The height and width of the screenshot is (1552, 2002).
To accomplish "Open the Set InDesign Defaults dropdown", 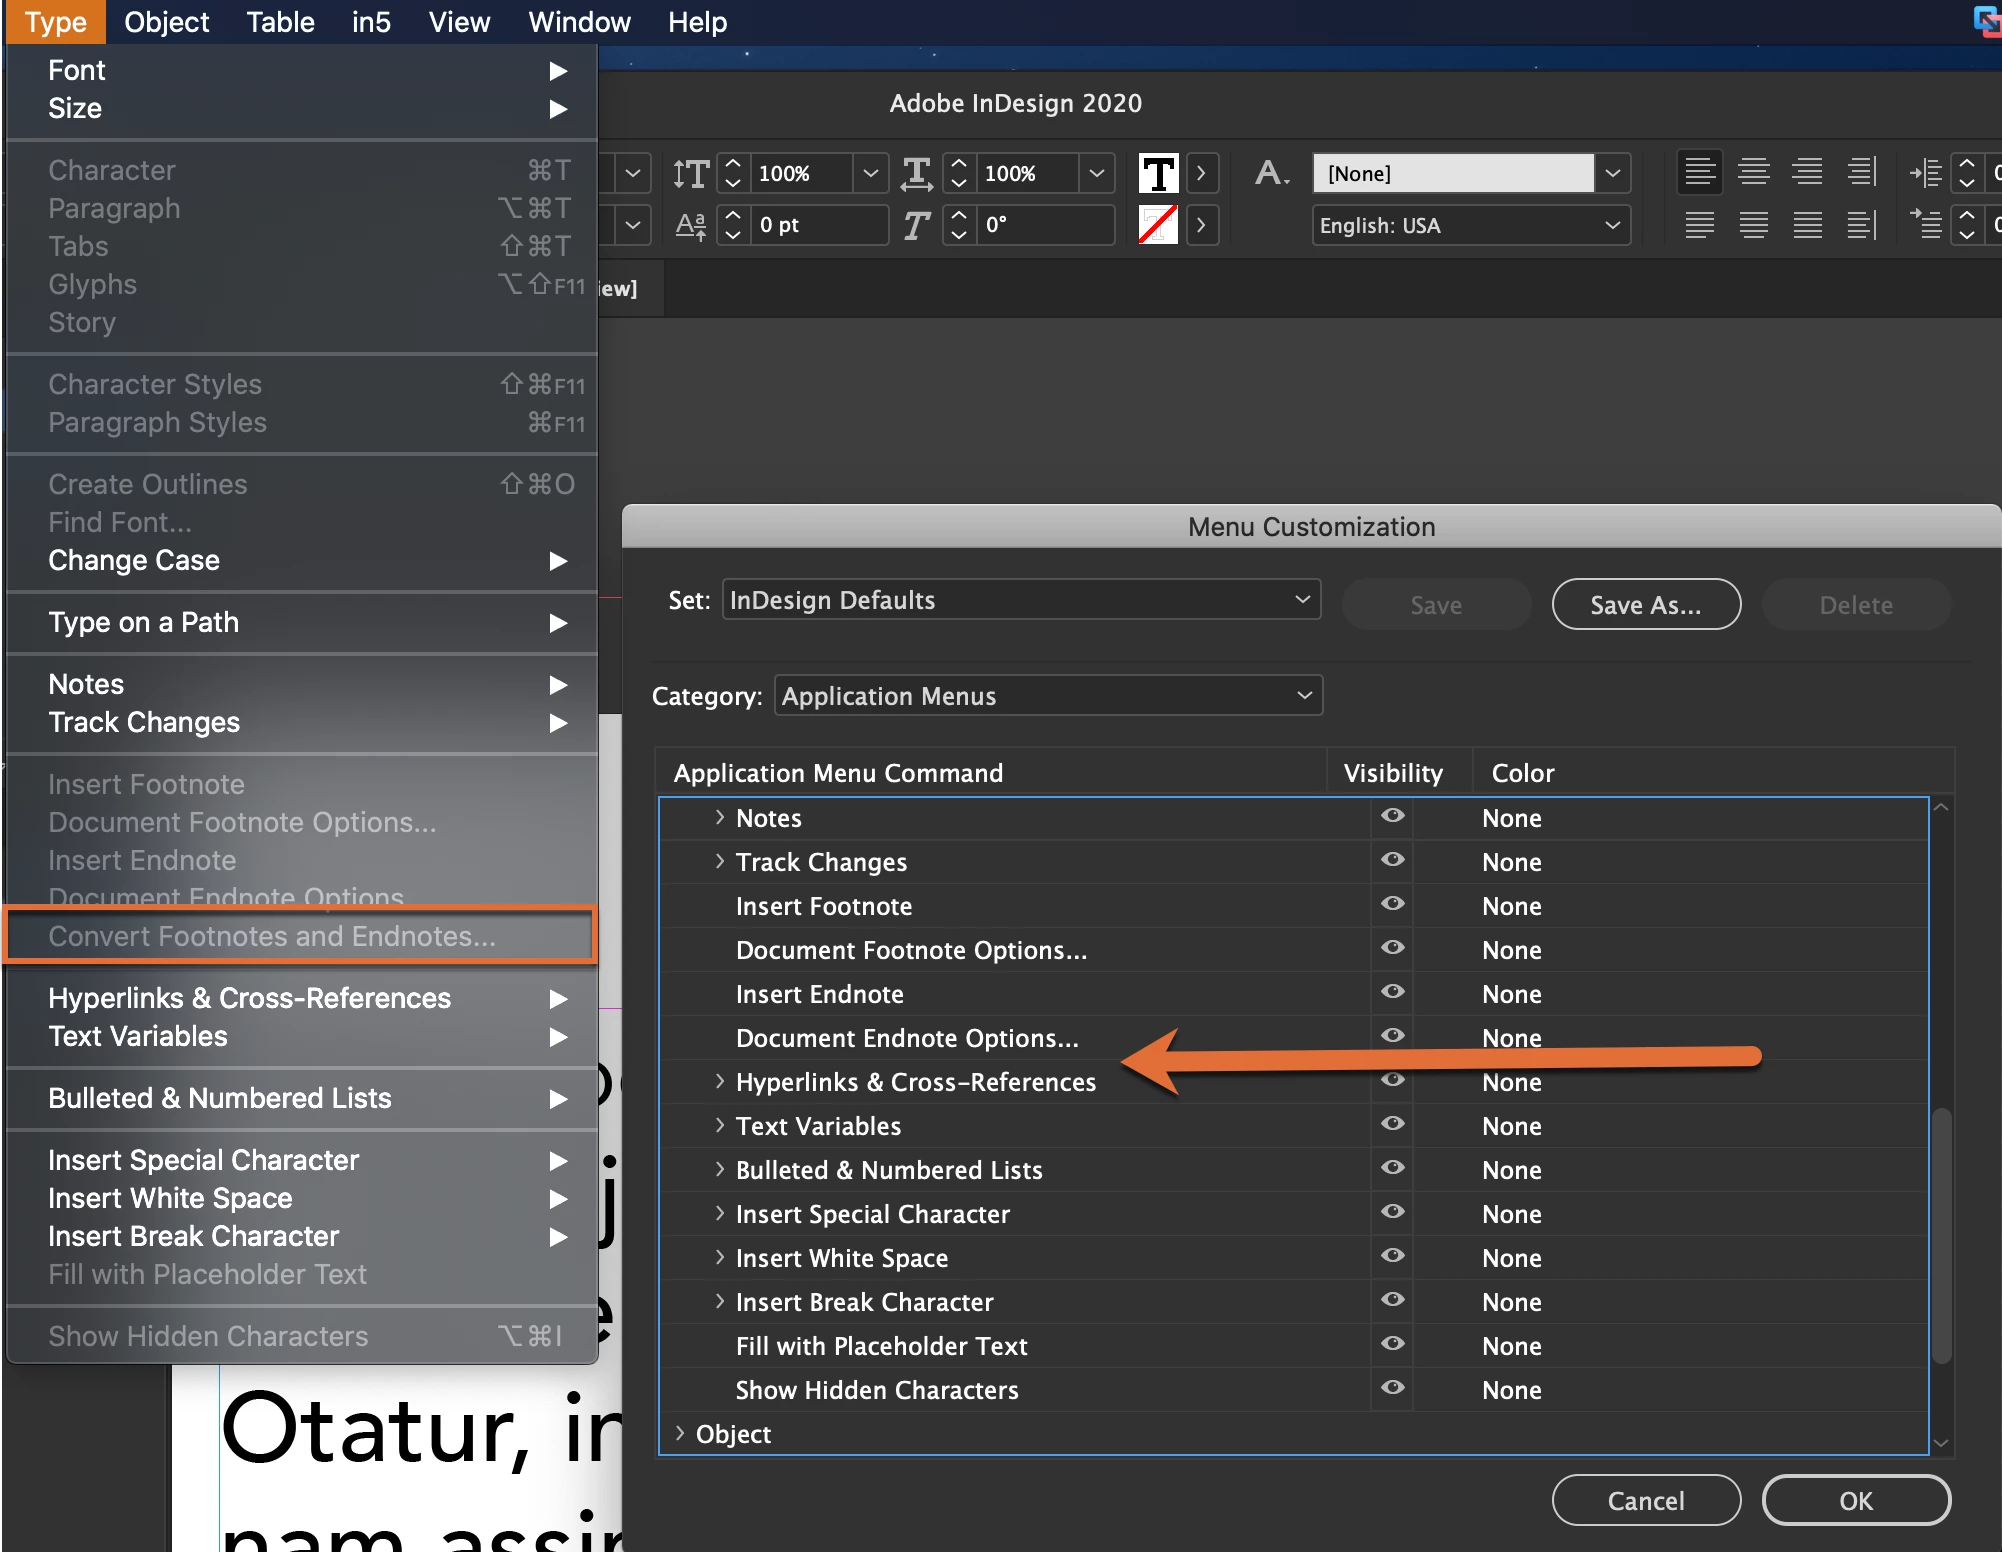I will 1020,600.
